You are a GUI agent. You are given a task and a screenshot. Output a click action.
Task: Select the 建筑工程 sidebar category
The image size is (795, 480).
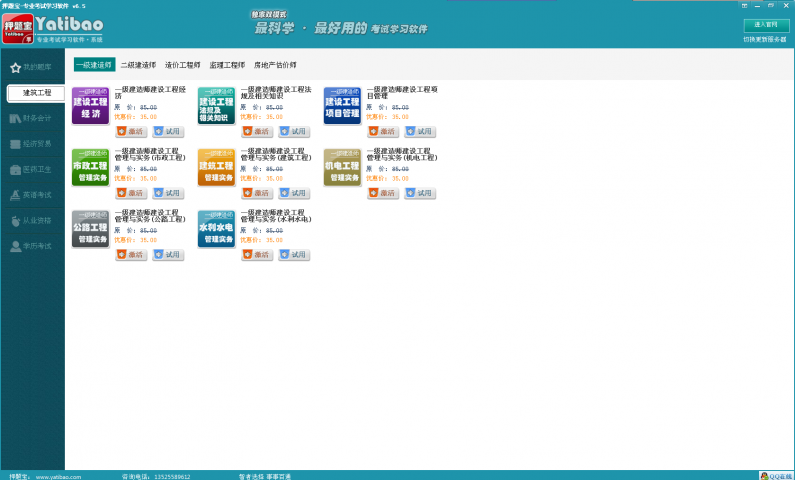pyautogui.click(x=37, y=93)
